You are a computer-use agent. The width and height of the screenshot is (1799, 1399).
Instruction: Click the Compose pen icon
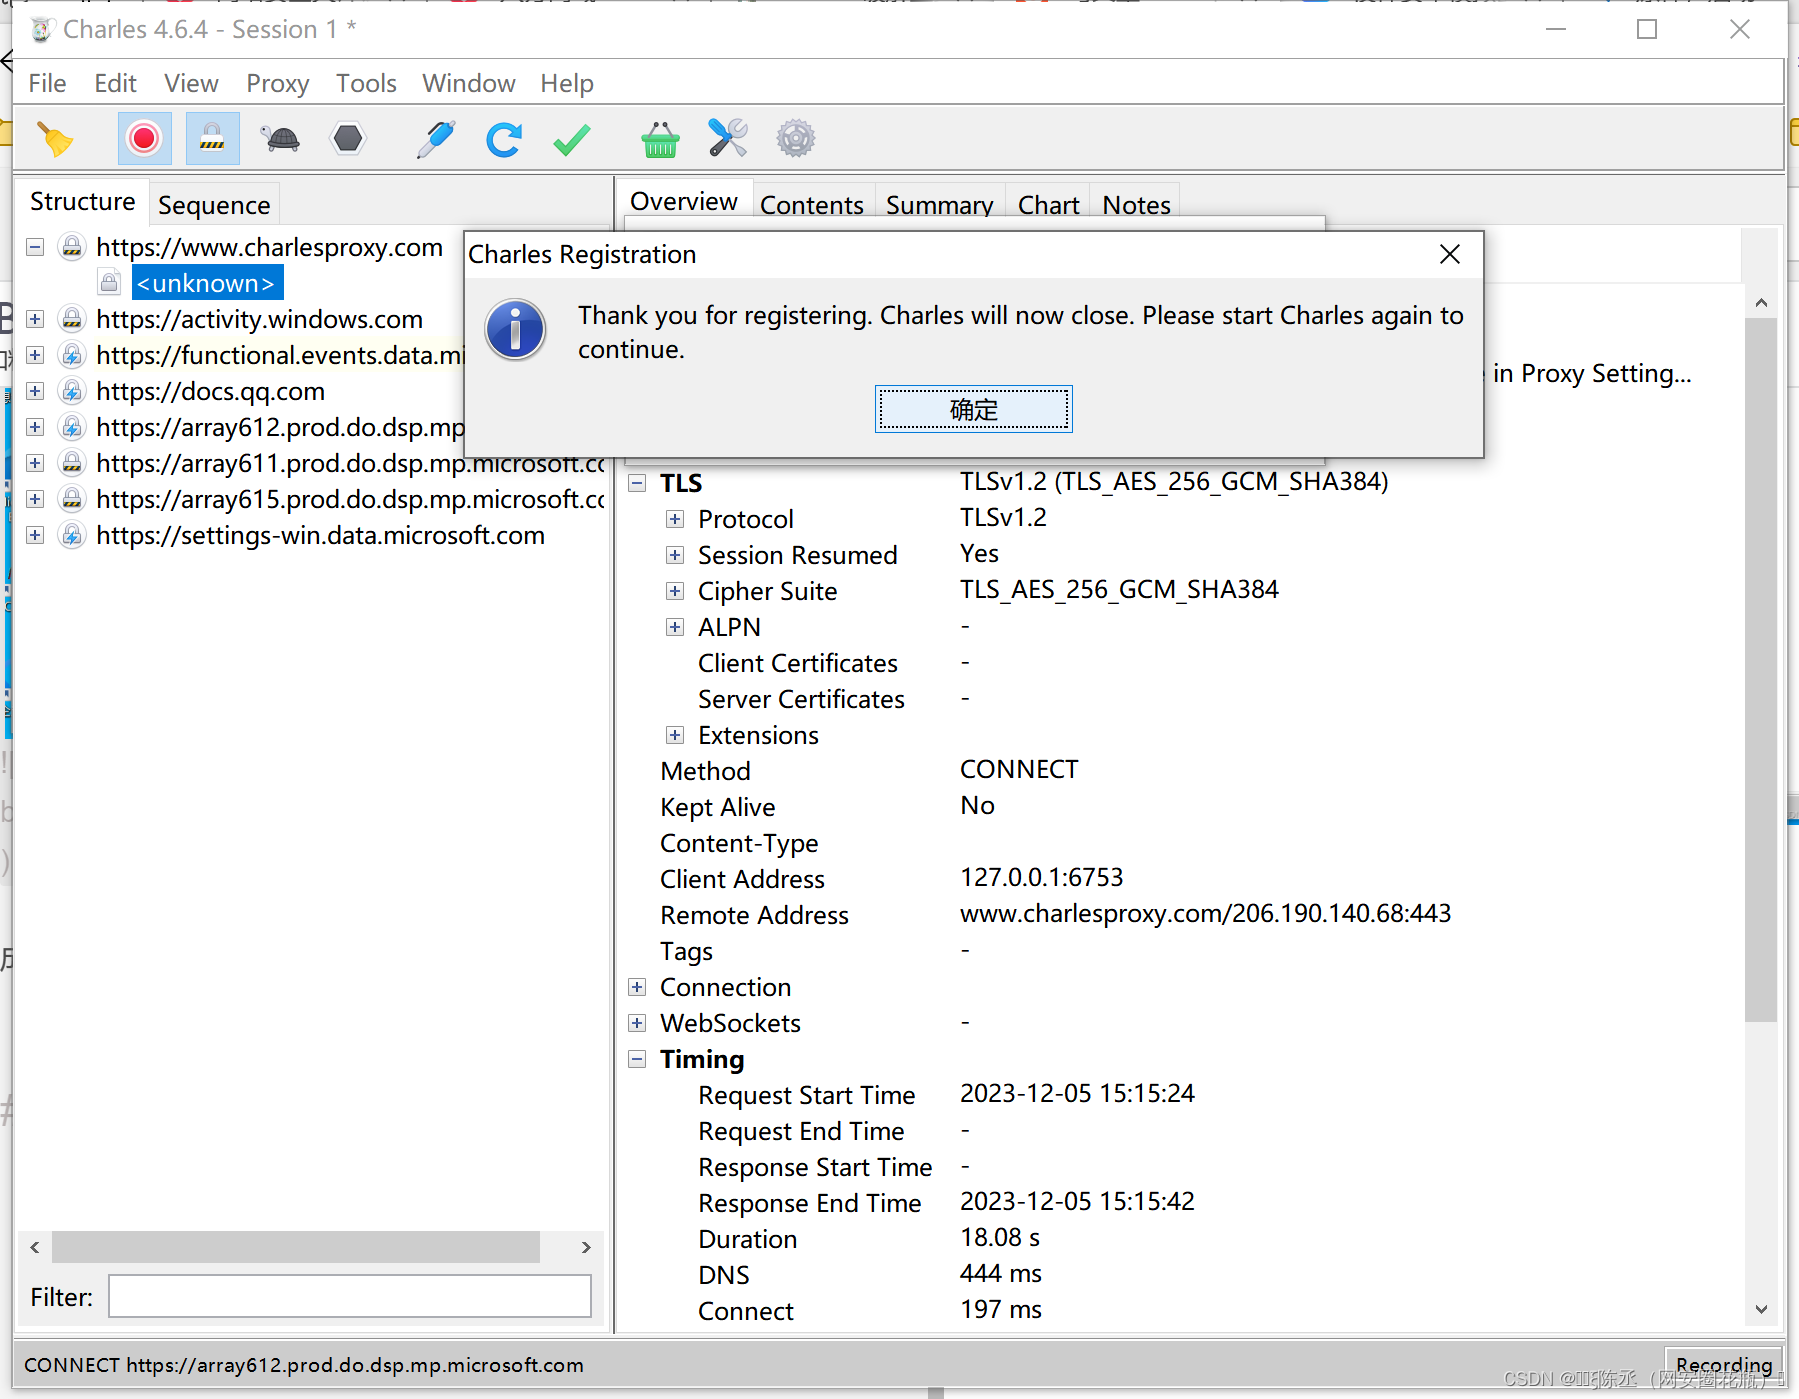pos(436,139)
